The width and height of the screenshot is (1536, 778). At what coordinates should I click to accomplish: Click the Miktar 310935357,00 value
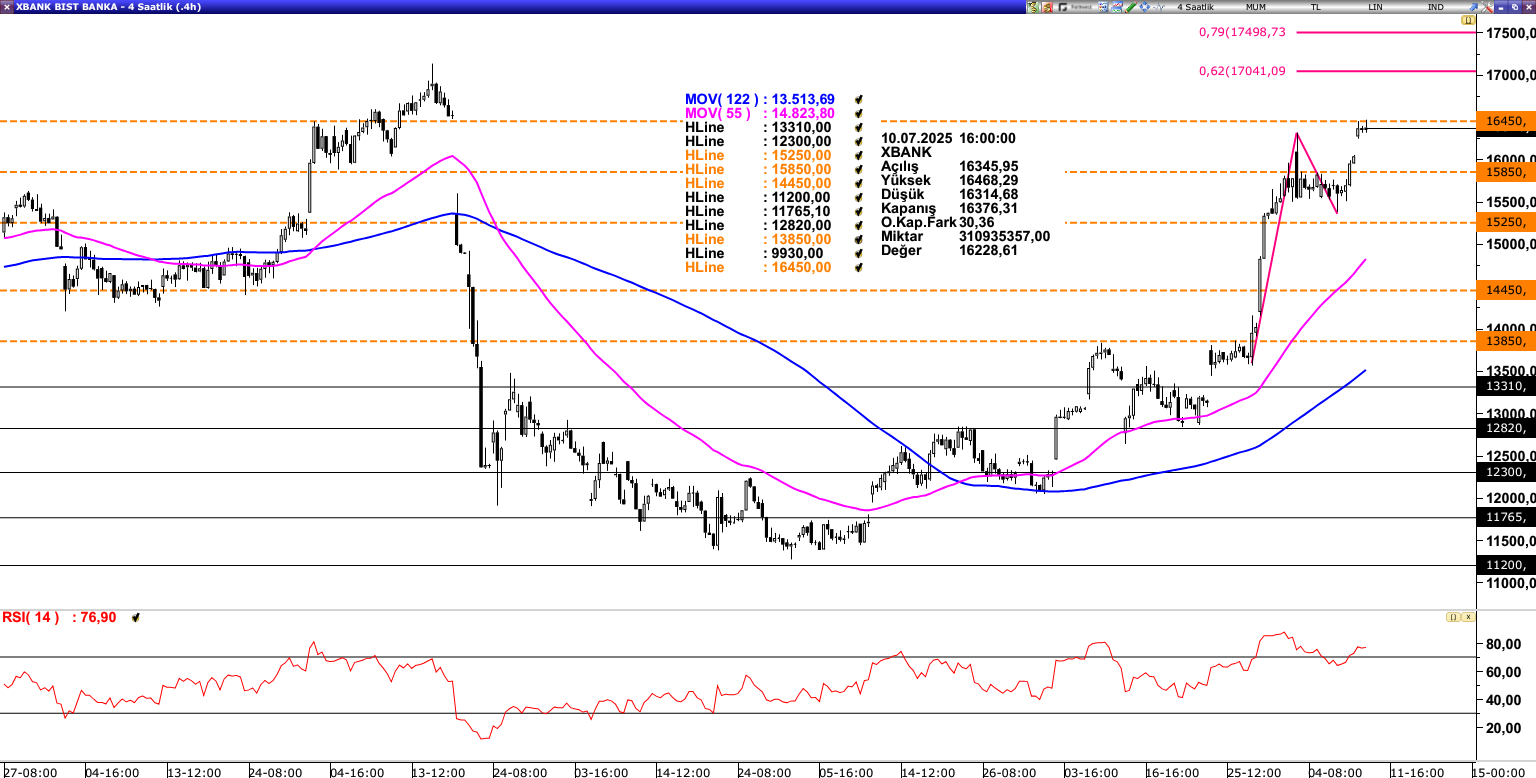[x=1004, y=236]
